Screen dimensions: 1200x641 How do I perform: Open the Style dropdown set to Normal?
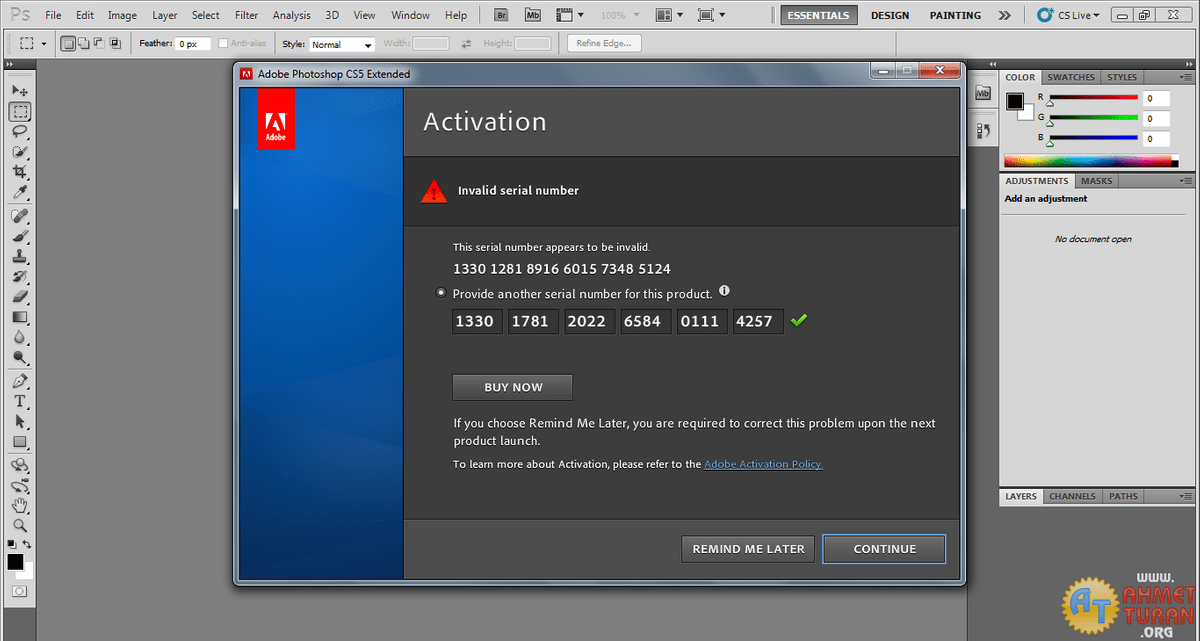[341, 45]
